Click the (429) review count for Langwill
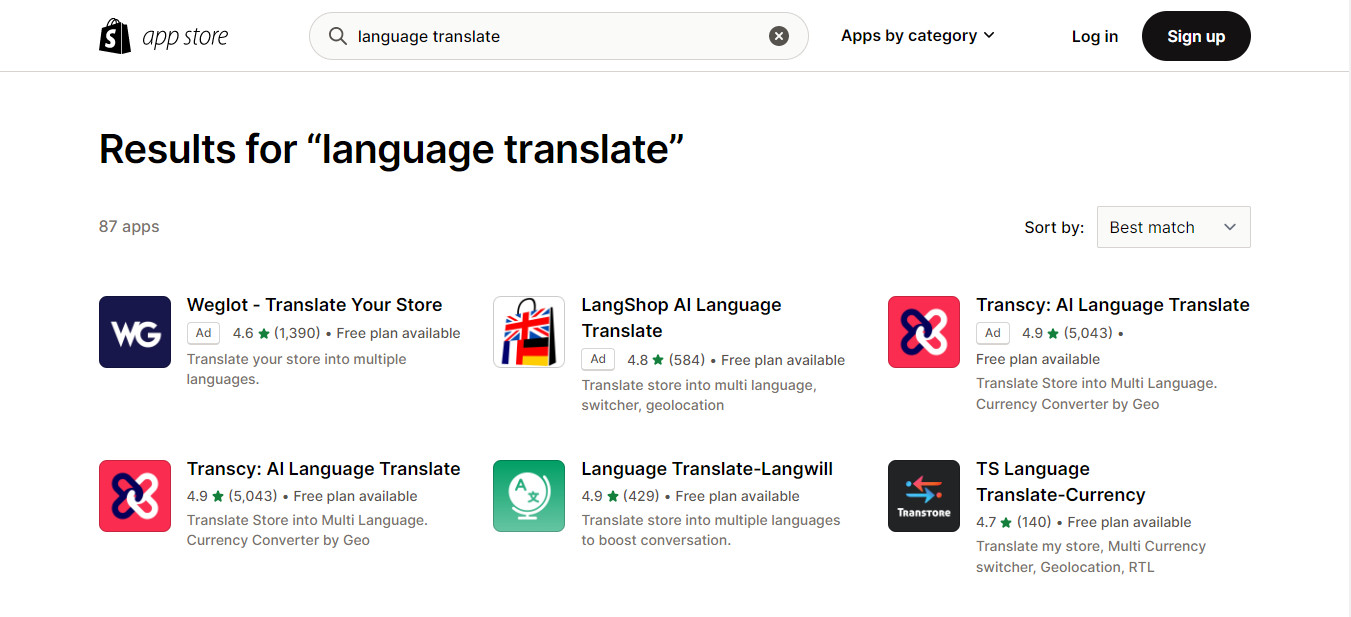The width and height of the screenshot is (1351, 617). click(x=641, y=496)
